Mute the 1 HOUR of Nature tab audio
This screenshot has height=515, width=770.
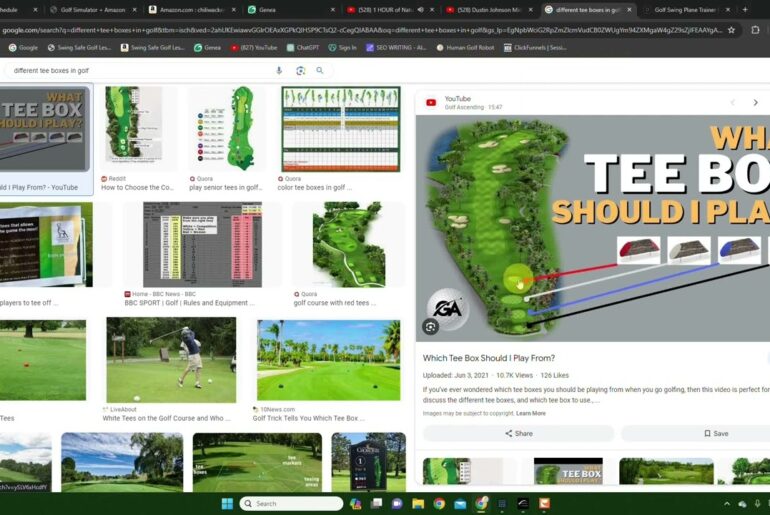pos(421,9)
